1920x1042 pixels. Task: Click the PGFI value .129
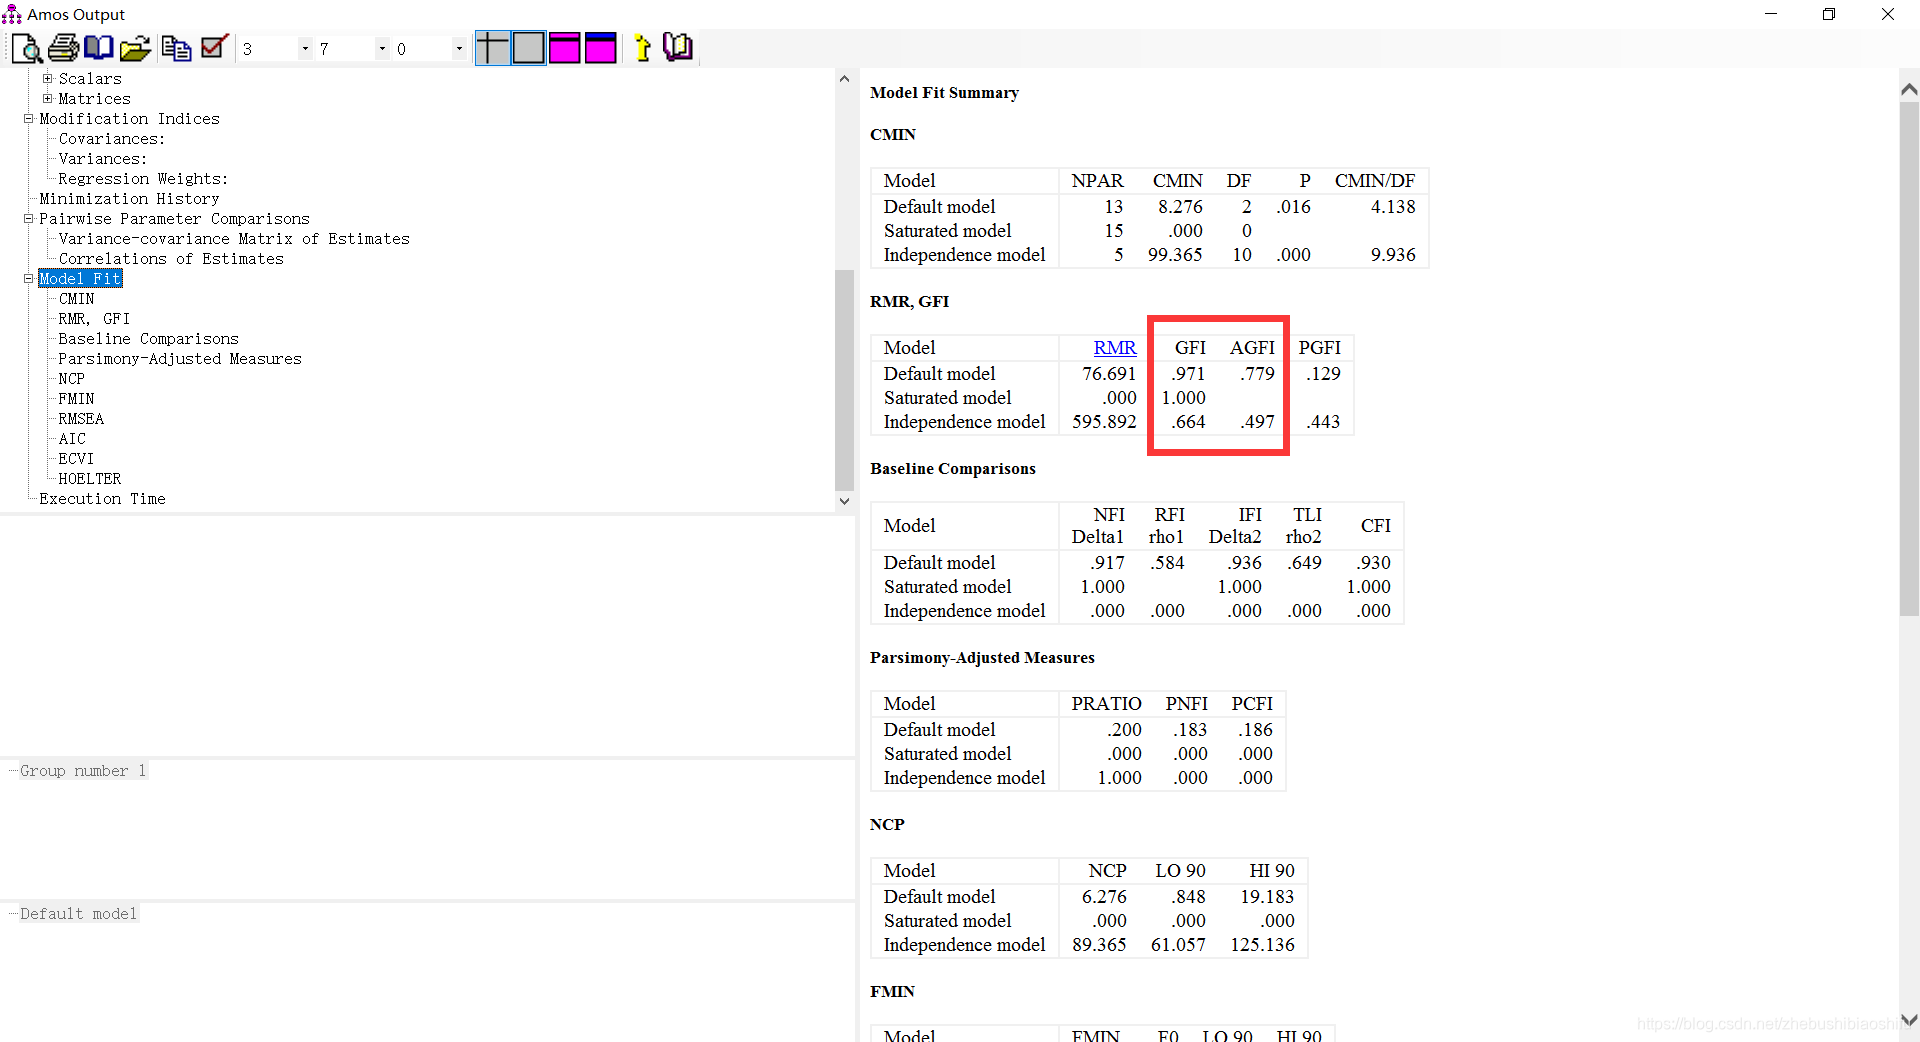click(x=1323, y=373)
